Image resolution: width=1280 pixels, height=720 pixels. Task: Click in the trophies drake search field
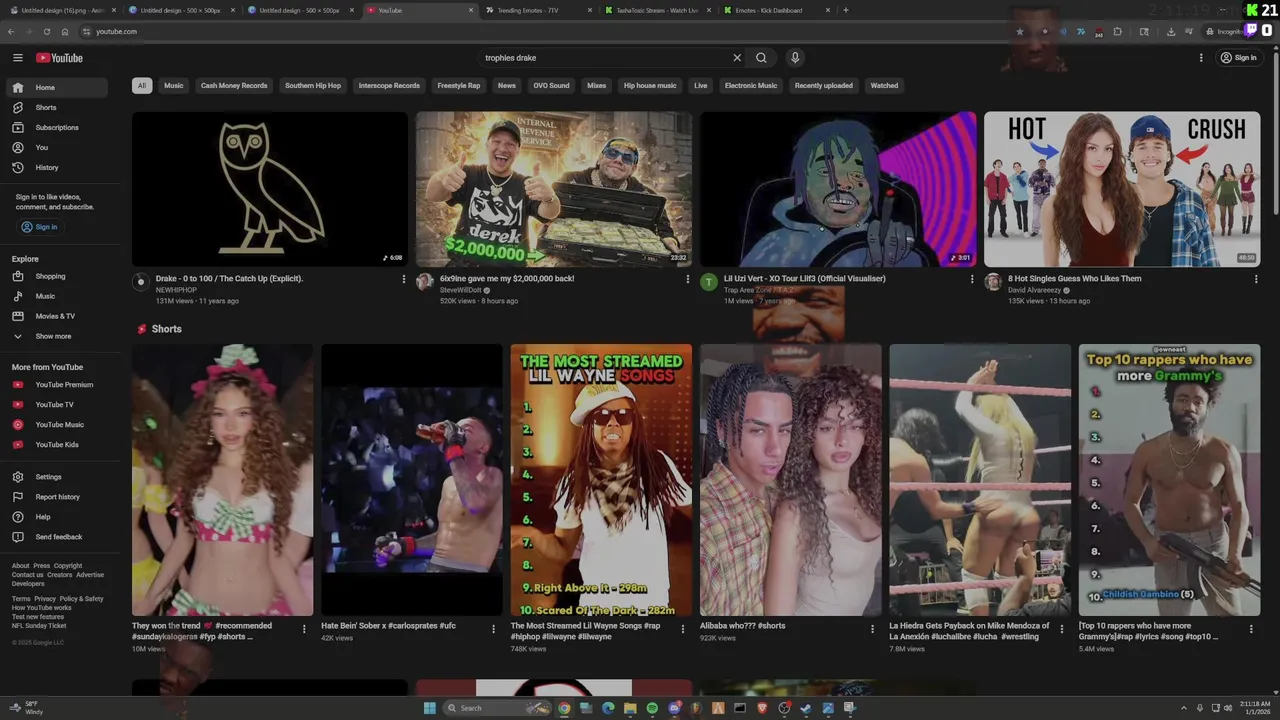point(604,58)
